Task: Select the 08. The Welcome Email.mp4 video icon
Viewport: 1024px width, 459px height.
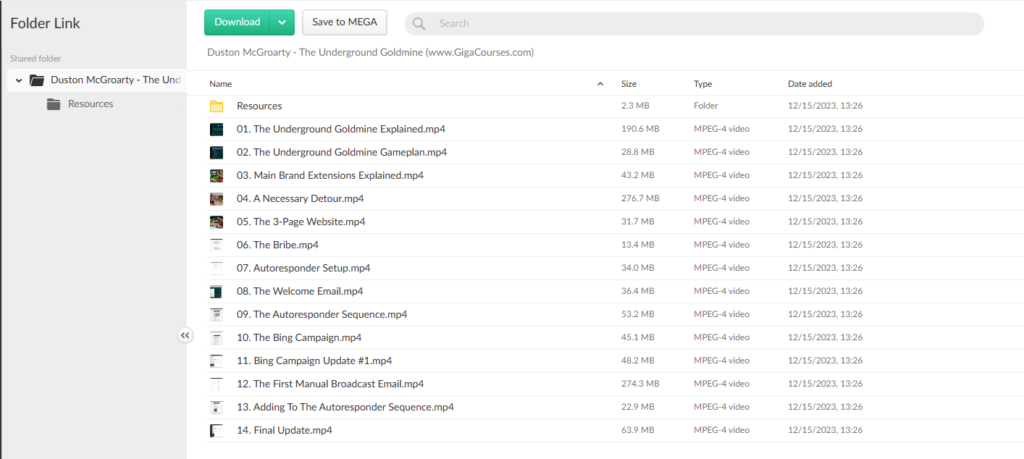Action: (x=216, y=291)
